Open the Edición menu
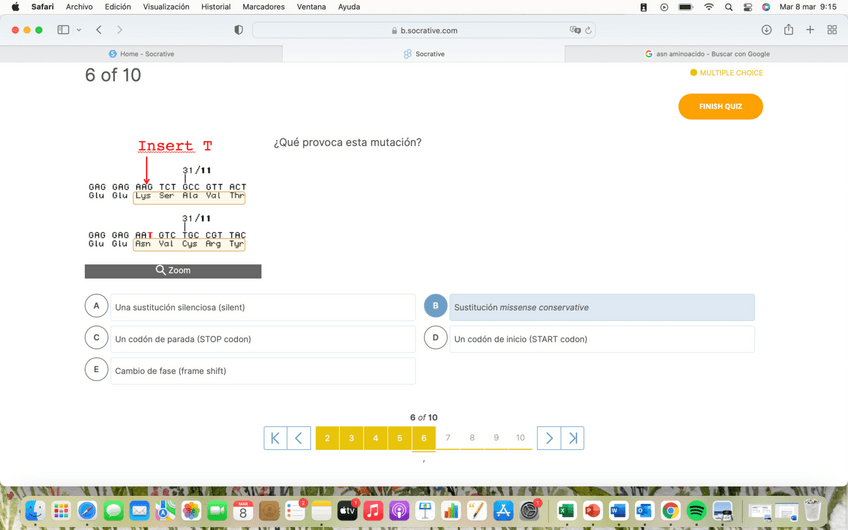The image size is (848, 530). click(118, 7)
